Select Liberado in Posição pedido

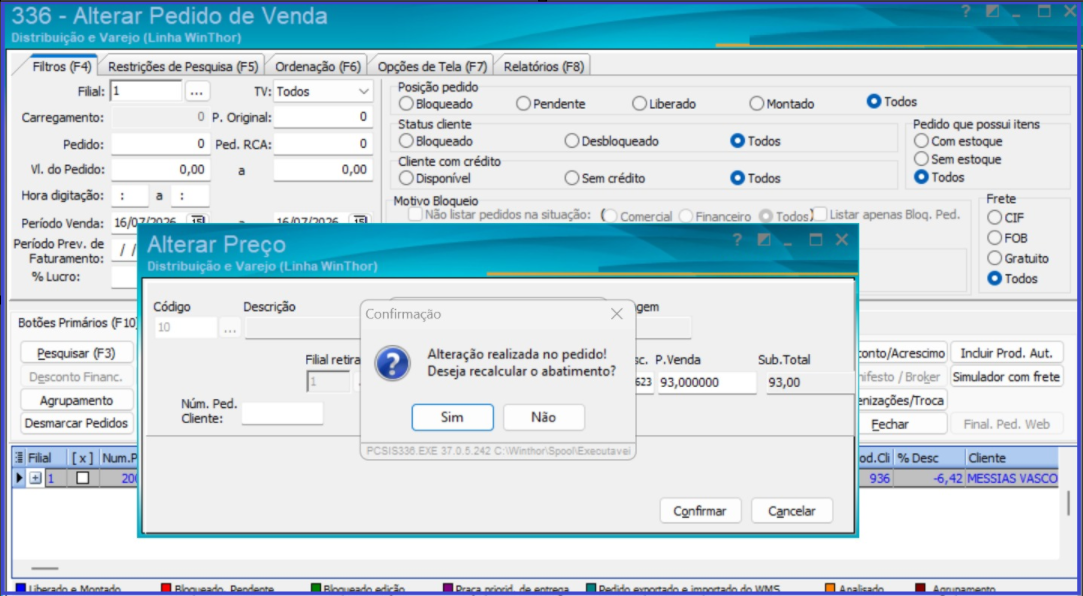pyautogui.click(x=664, y=104)
